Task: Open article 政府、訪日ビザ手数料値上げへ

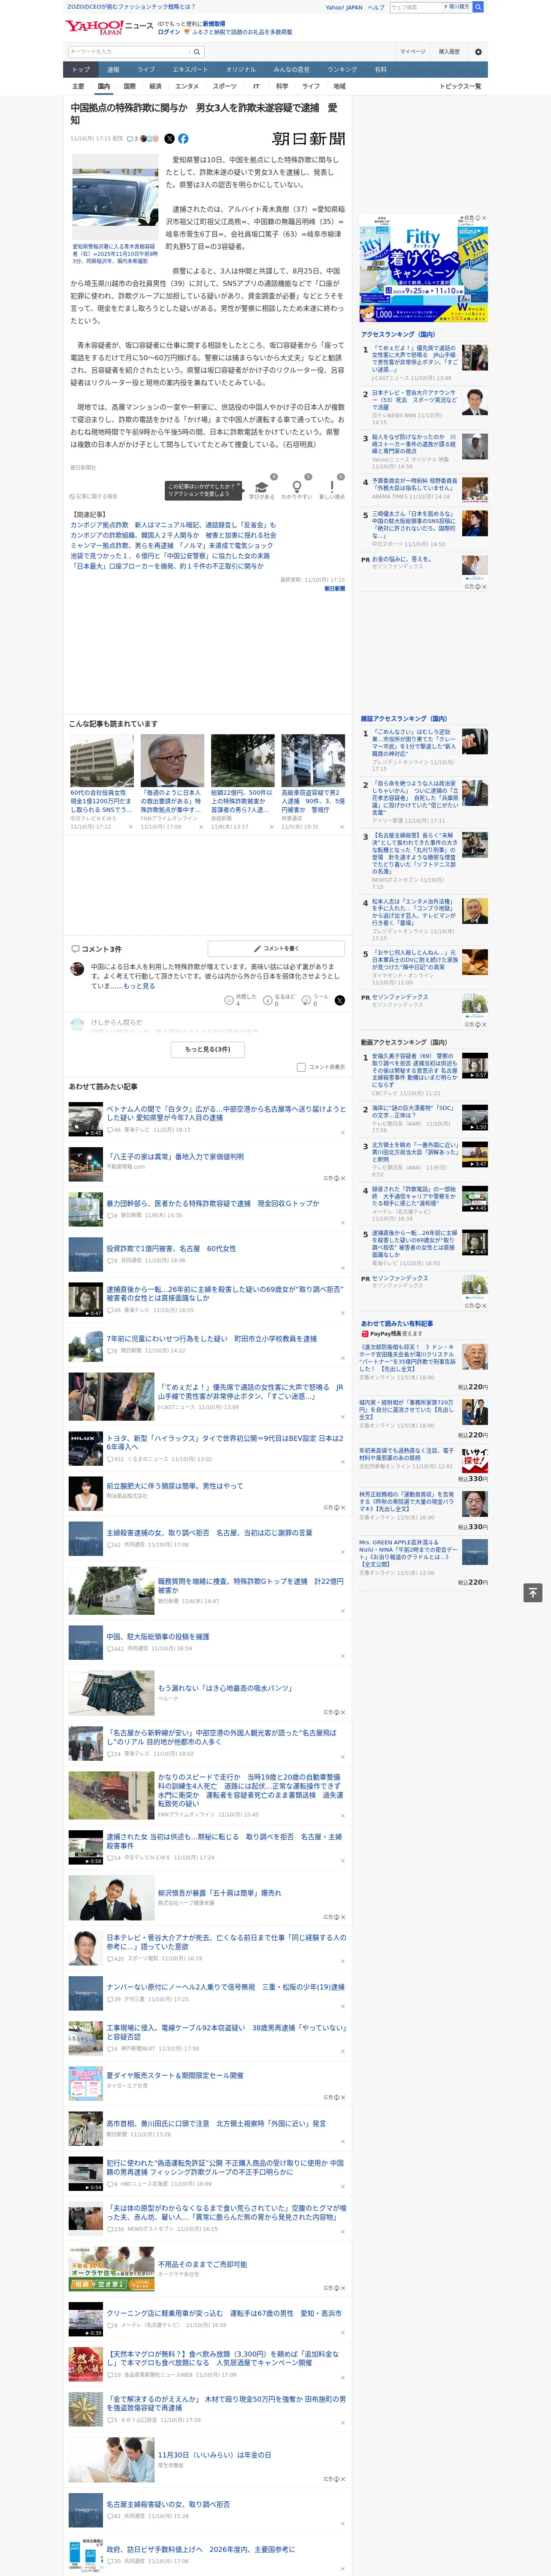Action: pyautogui.click(x=201, y=2549)
